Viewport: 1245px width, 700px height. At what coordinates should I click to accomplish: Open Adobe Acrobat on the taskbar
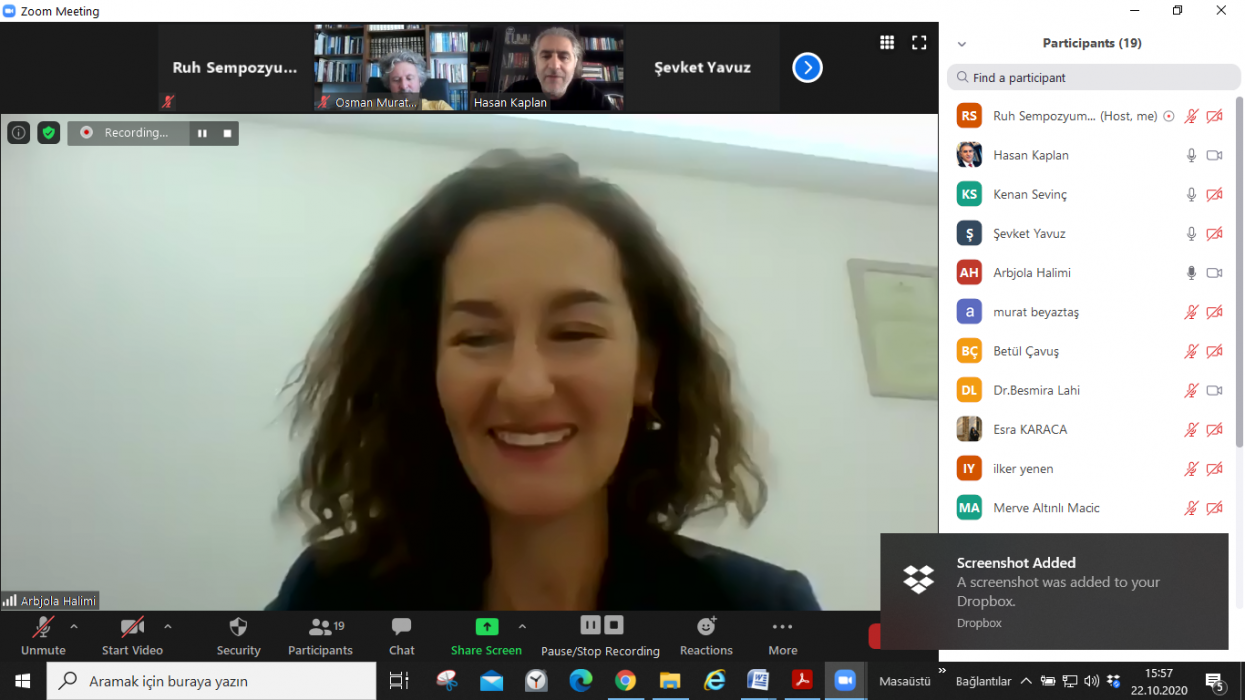coord(802,681)
